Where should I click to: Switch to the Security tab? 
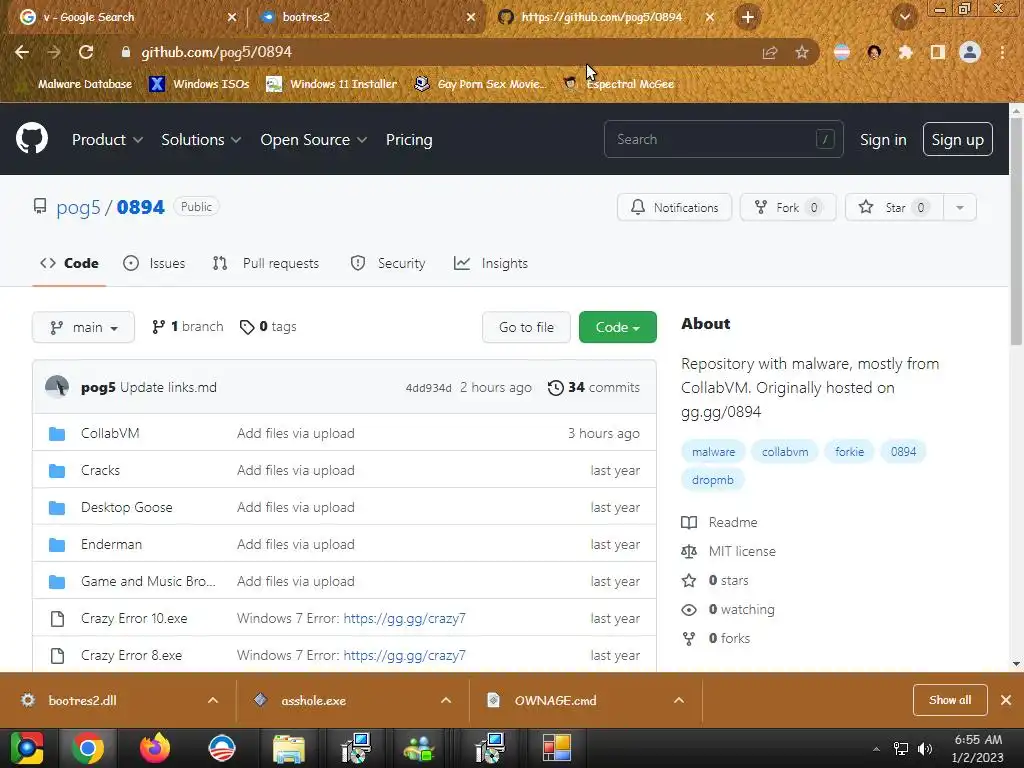(388, 263)
